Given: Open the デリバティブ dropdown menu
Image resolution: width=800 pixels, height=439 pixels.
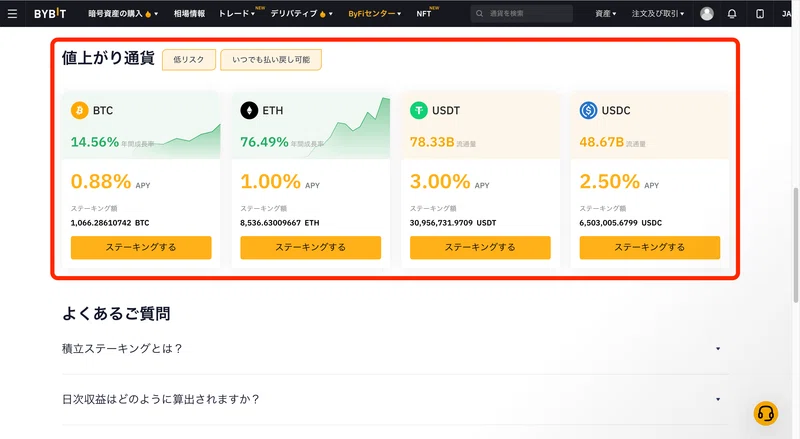Looking at the screenshot, I should 302,14.
